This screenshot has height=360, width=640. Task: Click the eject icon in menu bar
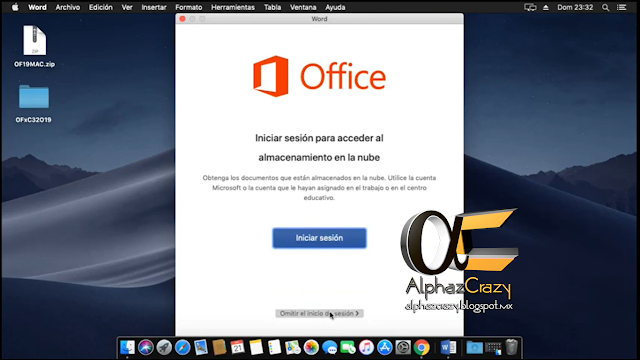546,7
